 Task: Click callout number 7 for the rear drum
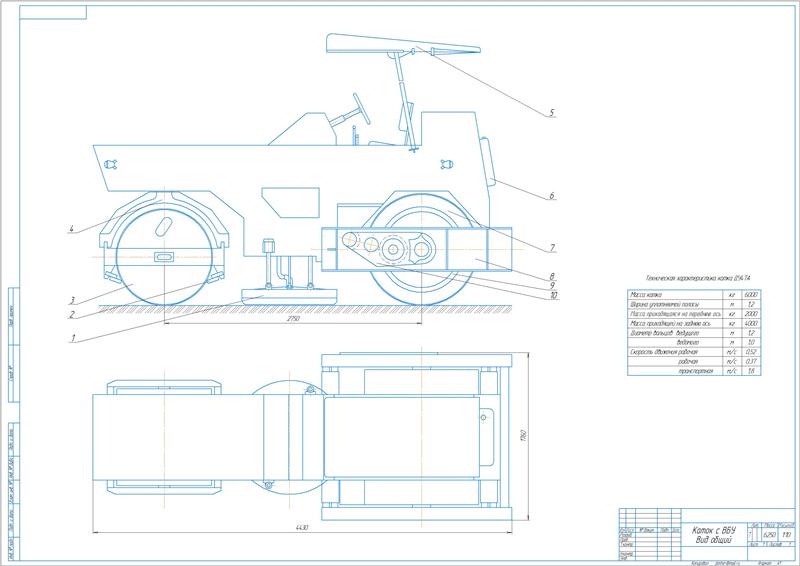[552, 248]
